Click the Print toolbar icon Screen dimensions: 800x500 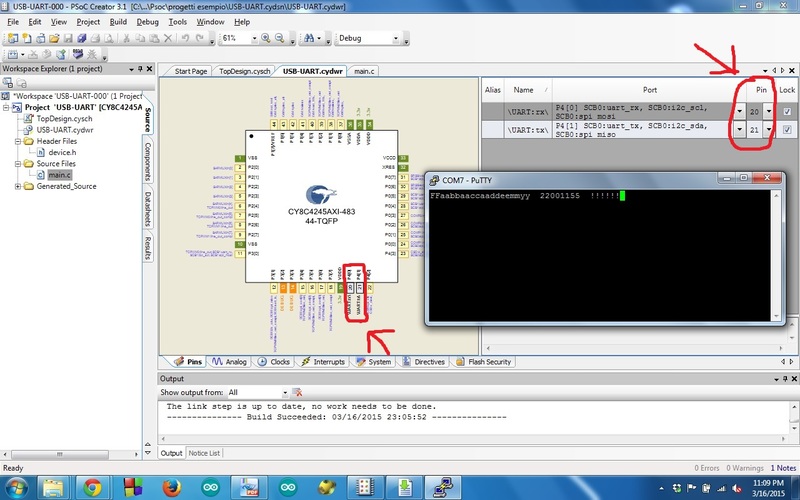[95, 38]
